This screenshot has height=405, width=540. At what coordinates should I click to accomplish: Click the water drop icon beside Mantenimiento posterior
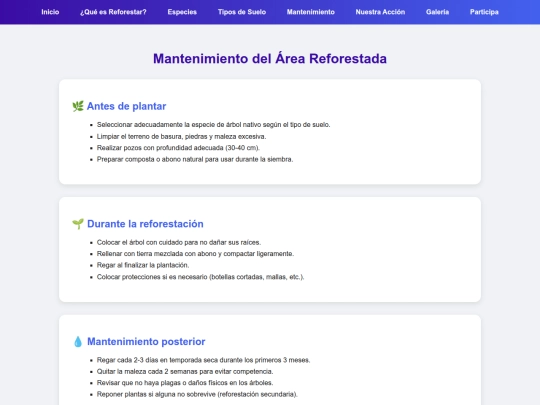click(x=78, y=342)
